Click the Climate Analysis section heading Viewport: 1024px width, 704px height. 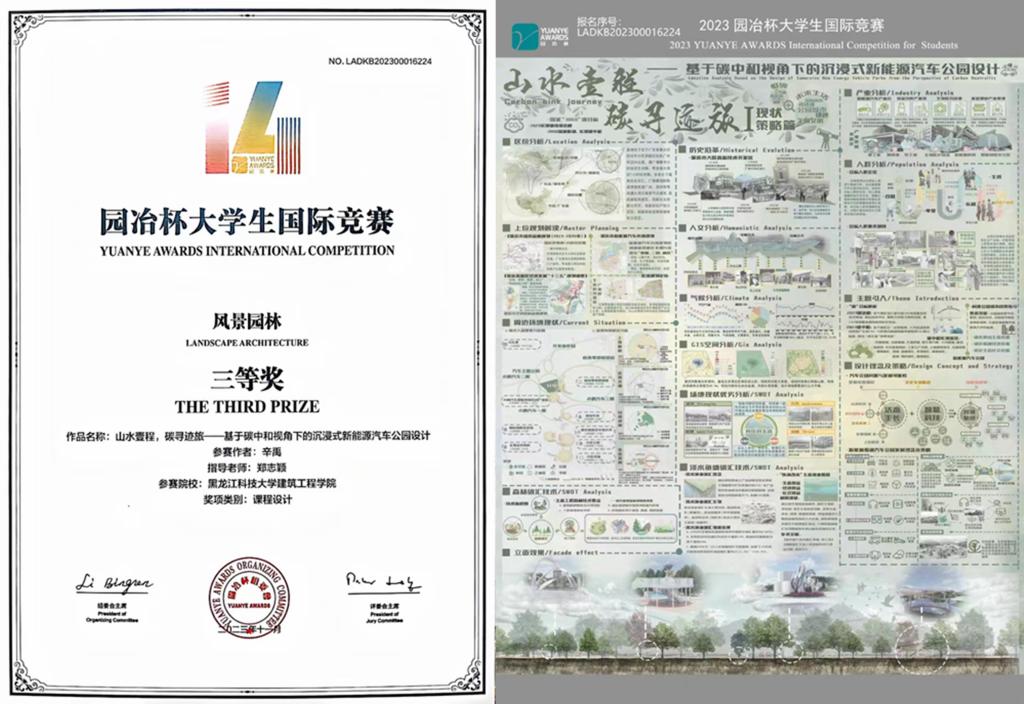[734, 298]
